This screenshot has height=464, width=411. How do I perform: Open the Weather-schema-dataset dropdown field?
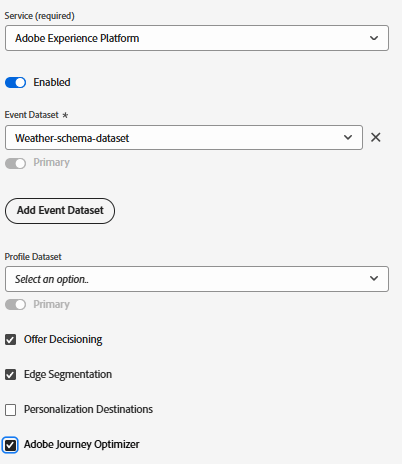(184, 137)
